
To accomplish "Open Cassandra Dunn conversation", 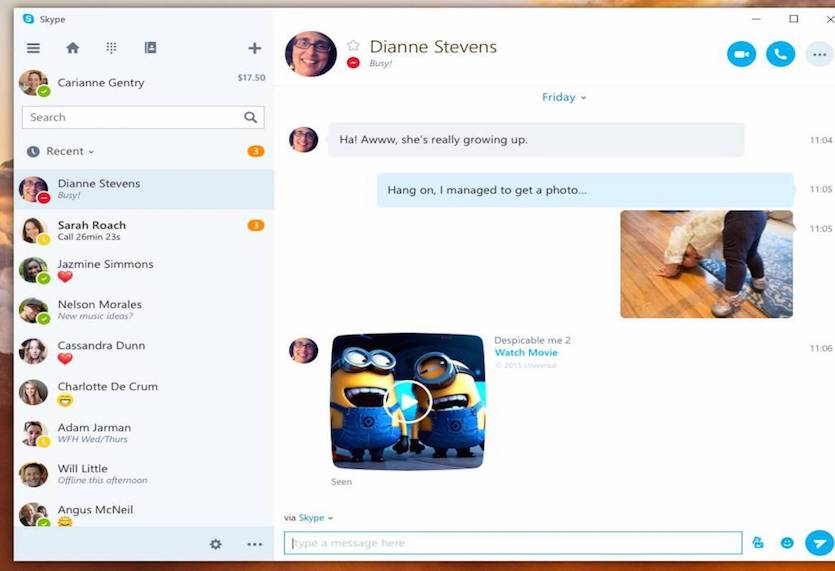I will 144,352.
